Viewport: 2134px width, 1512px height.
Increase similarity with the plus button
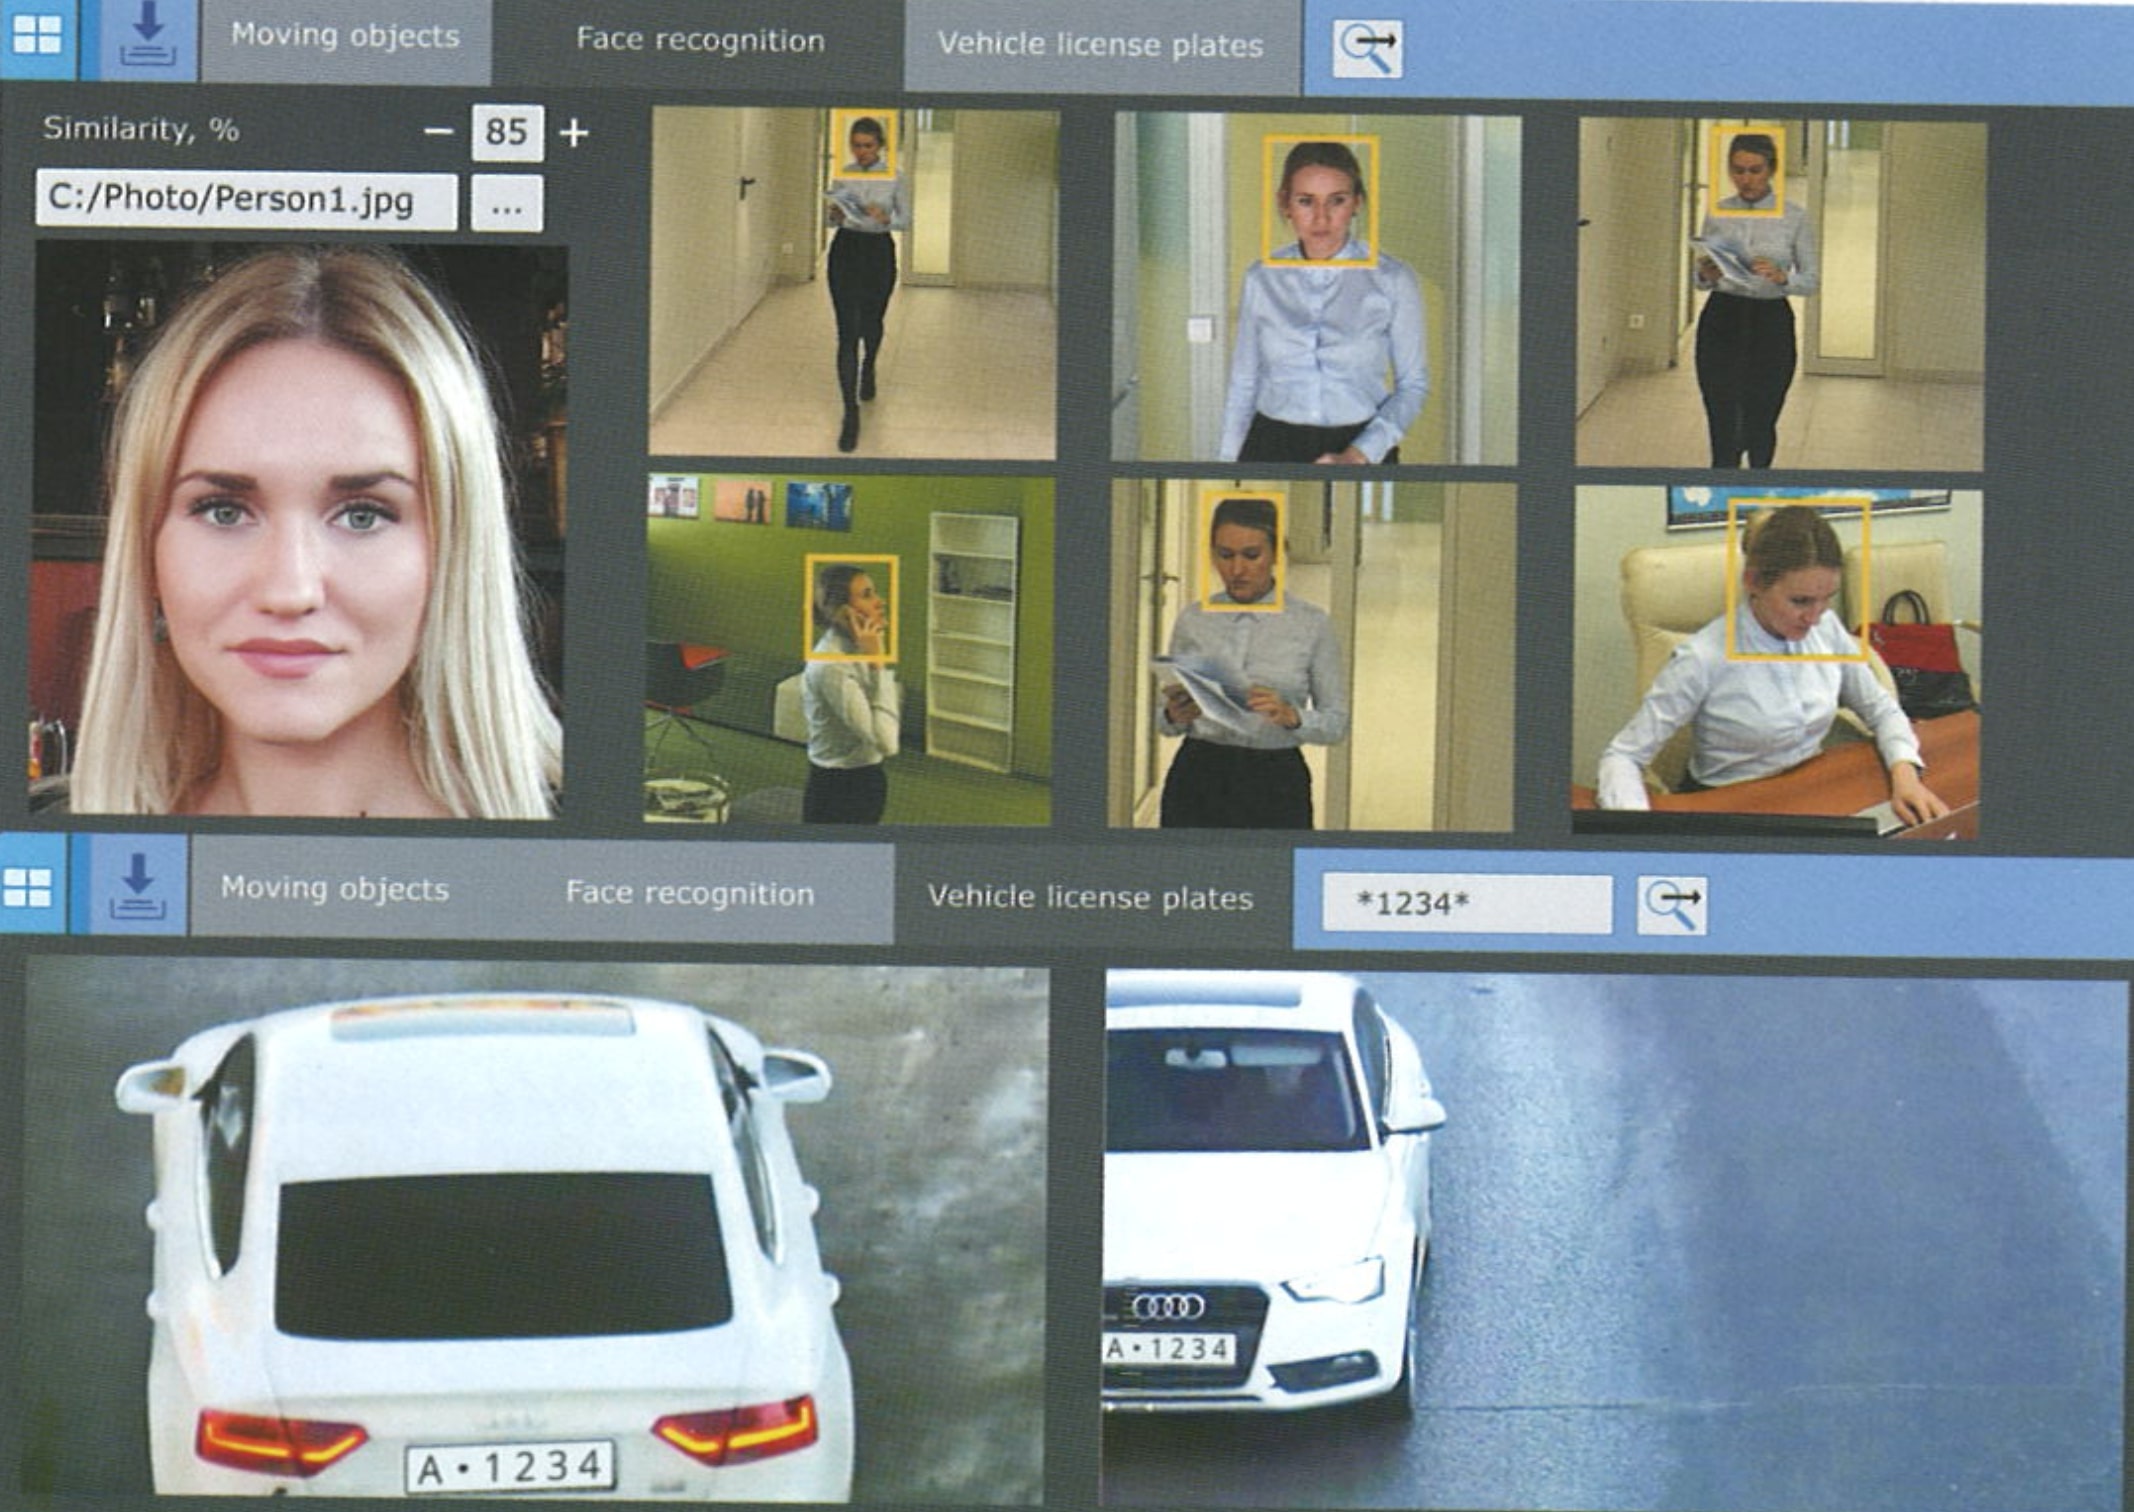pos(574,133)
